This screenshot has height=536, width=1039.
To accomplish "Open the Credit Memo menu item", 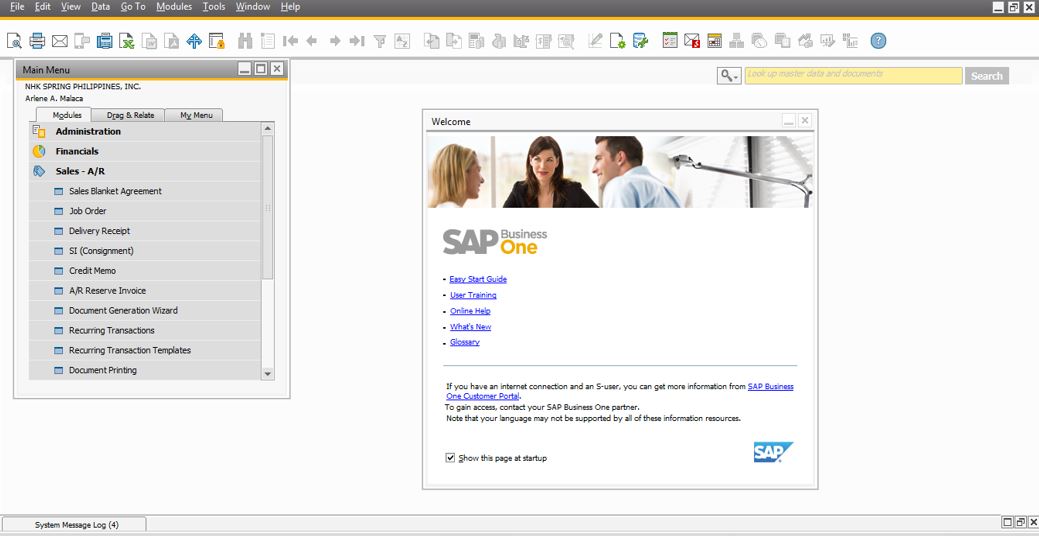I will tap(145, 270).
